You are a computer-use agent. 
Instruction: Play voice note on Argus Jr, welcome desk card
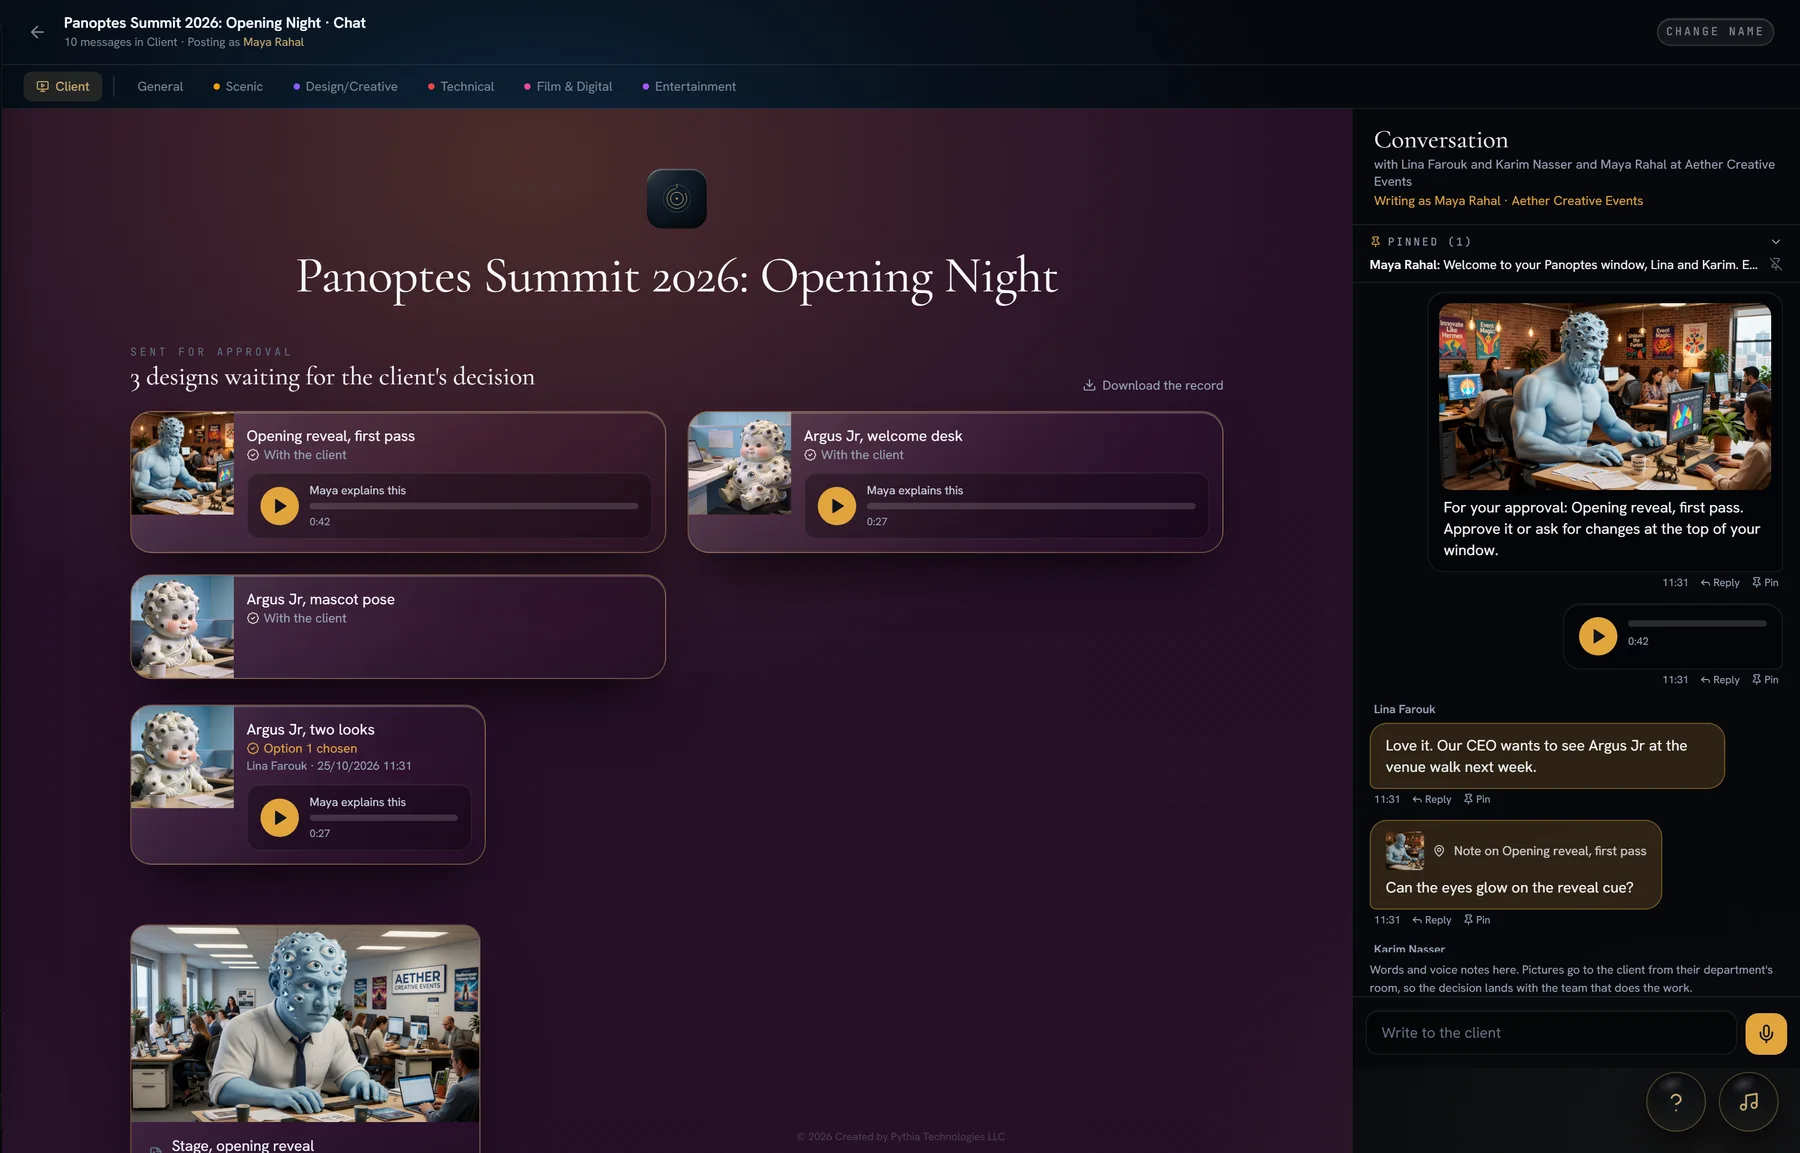[x=837, y=506]
